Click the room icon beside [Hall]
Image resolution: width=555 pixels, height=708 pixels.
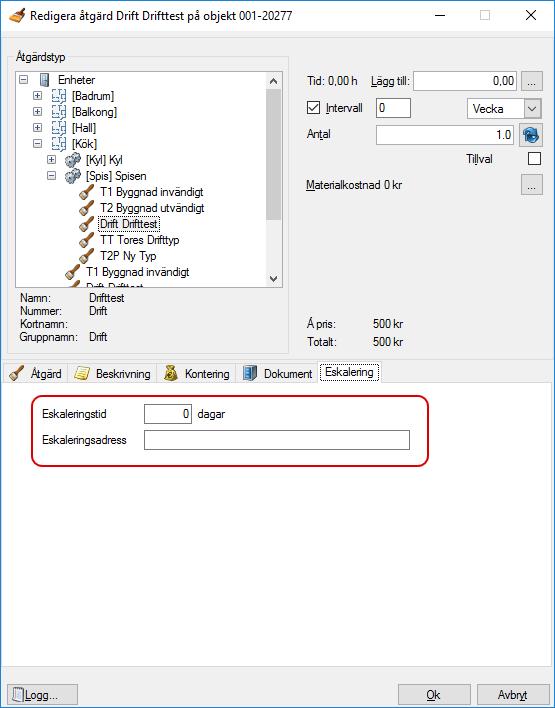(59, 128)
